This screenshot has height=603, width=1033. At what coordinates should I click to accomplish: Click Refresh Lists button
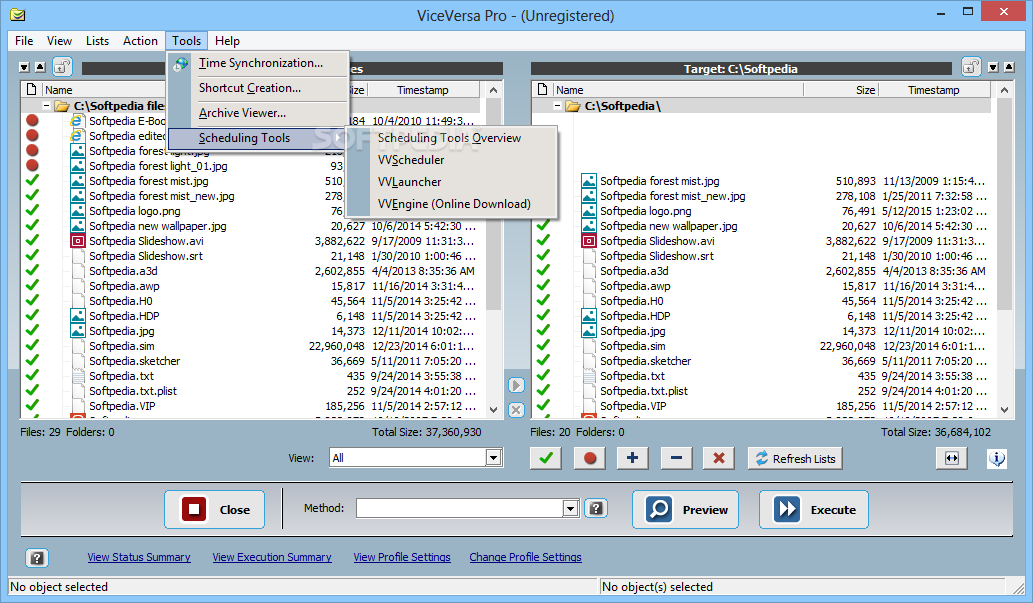(795, 458)
